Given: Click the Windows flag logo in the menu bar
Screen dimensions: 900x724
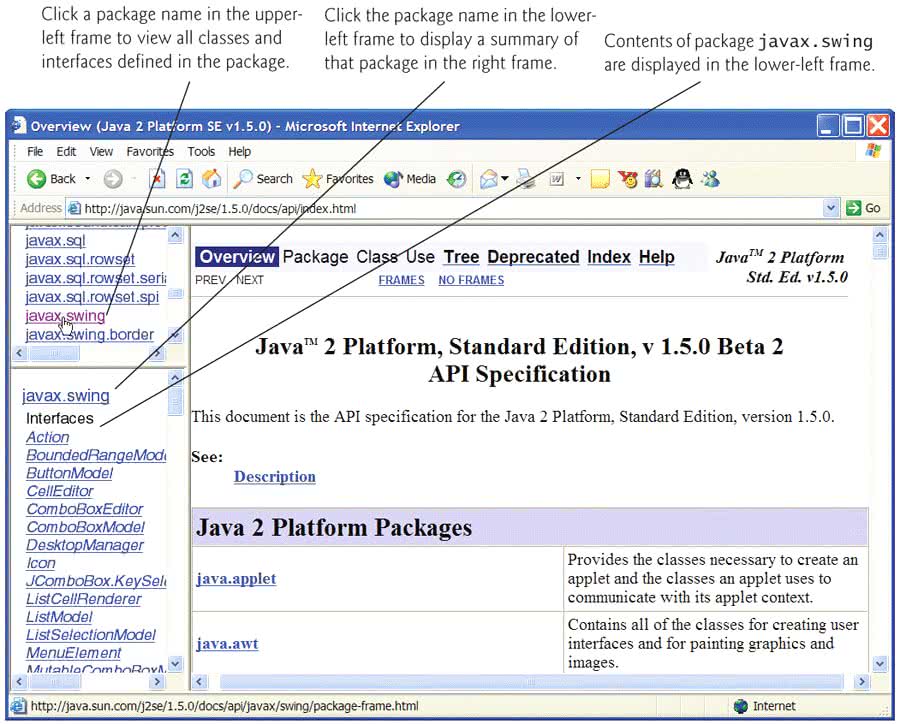Looking at the screenshot, I should (873, 151).
